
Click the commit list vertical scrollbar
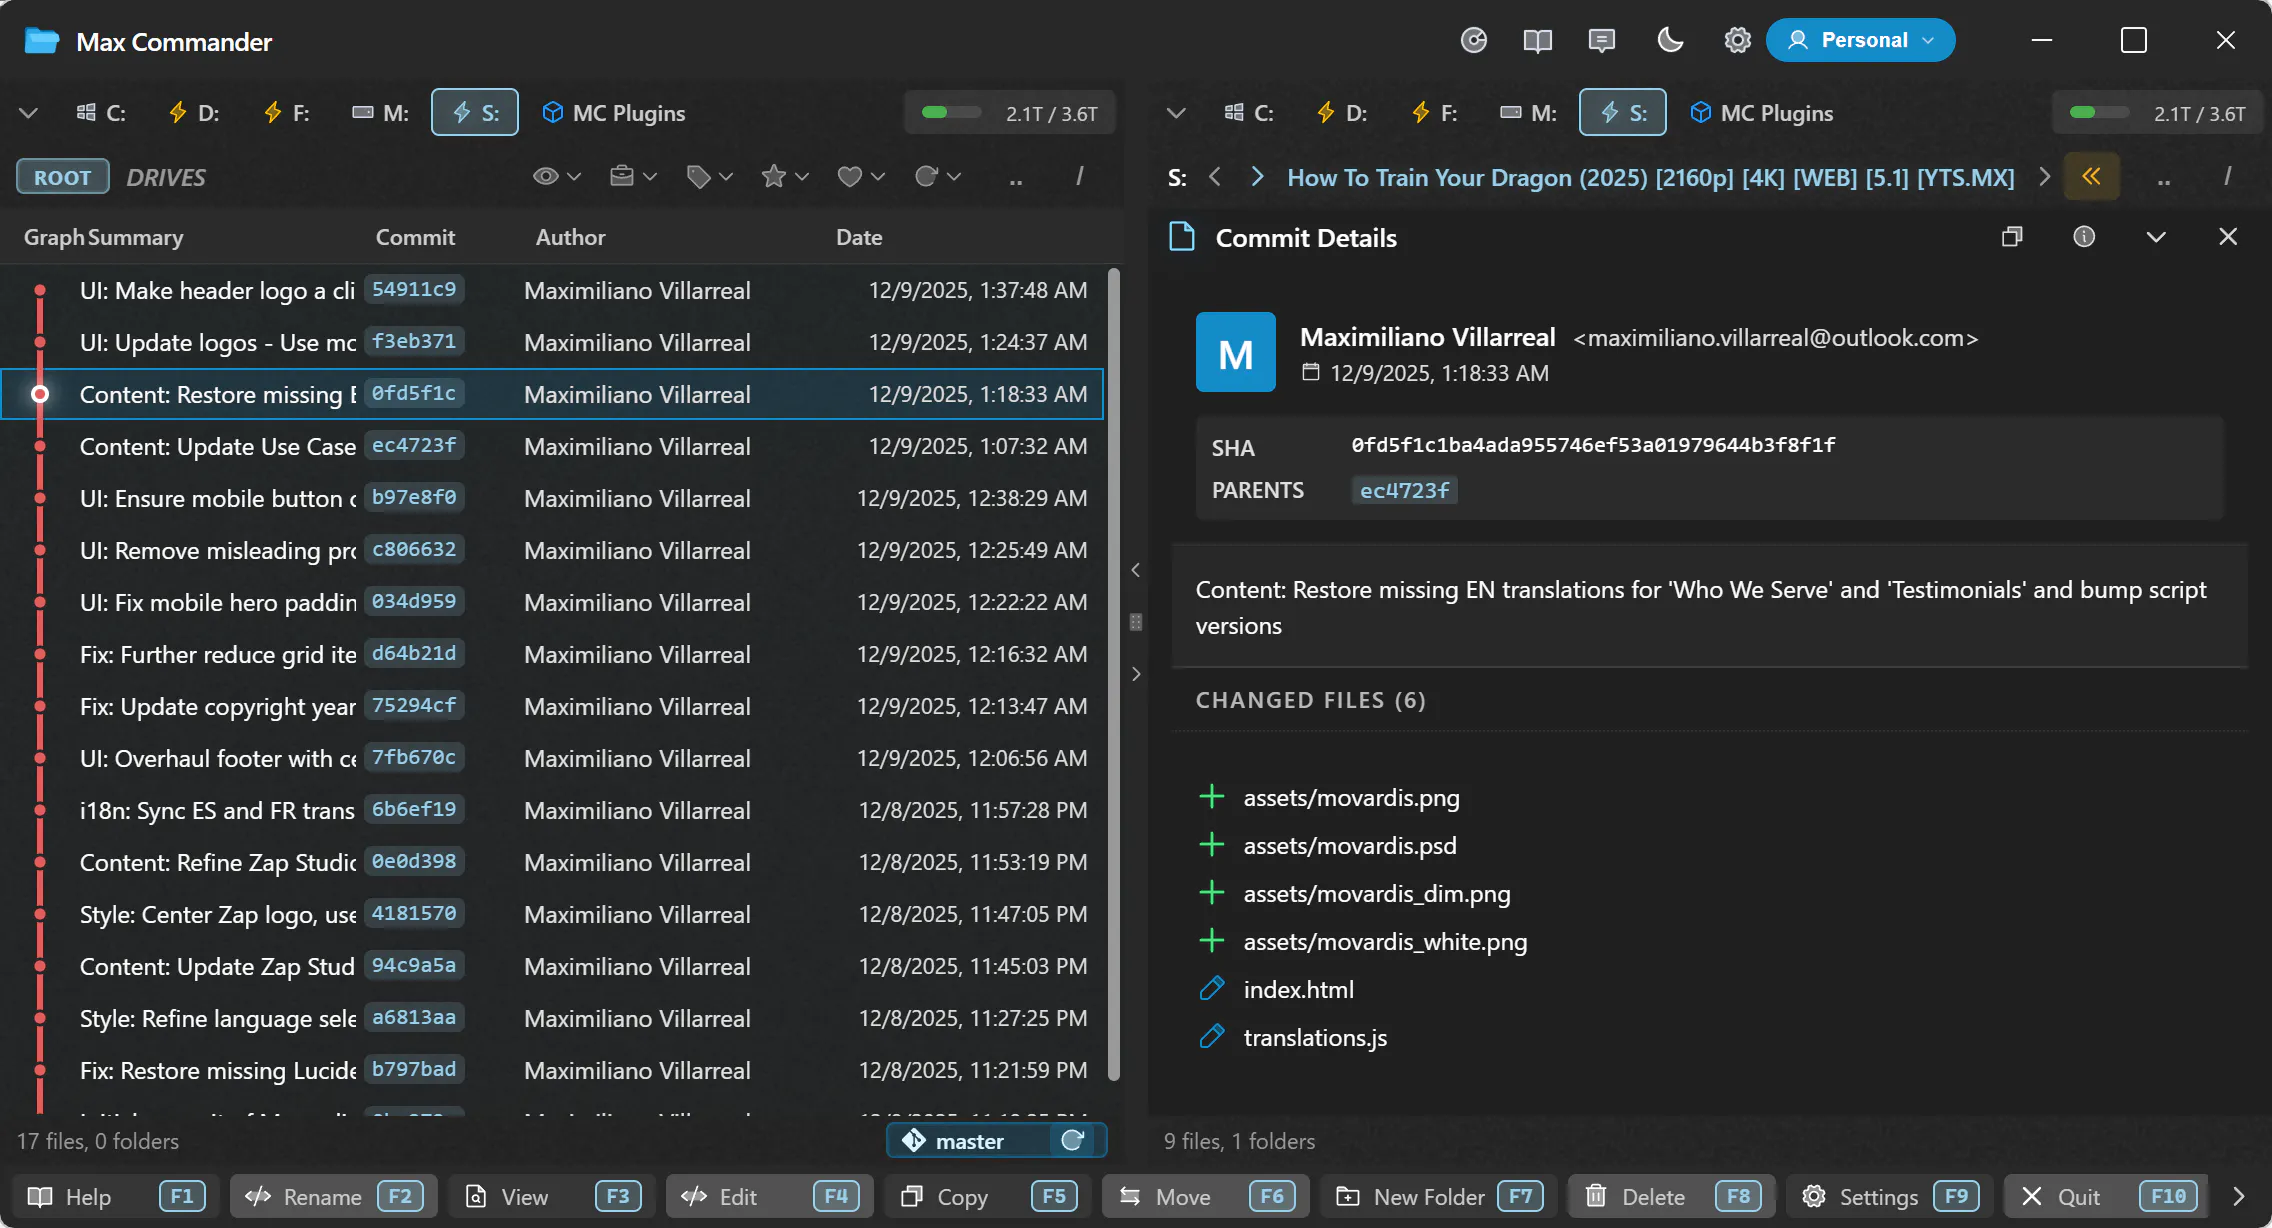point(1113,674)
